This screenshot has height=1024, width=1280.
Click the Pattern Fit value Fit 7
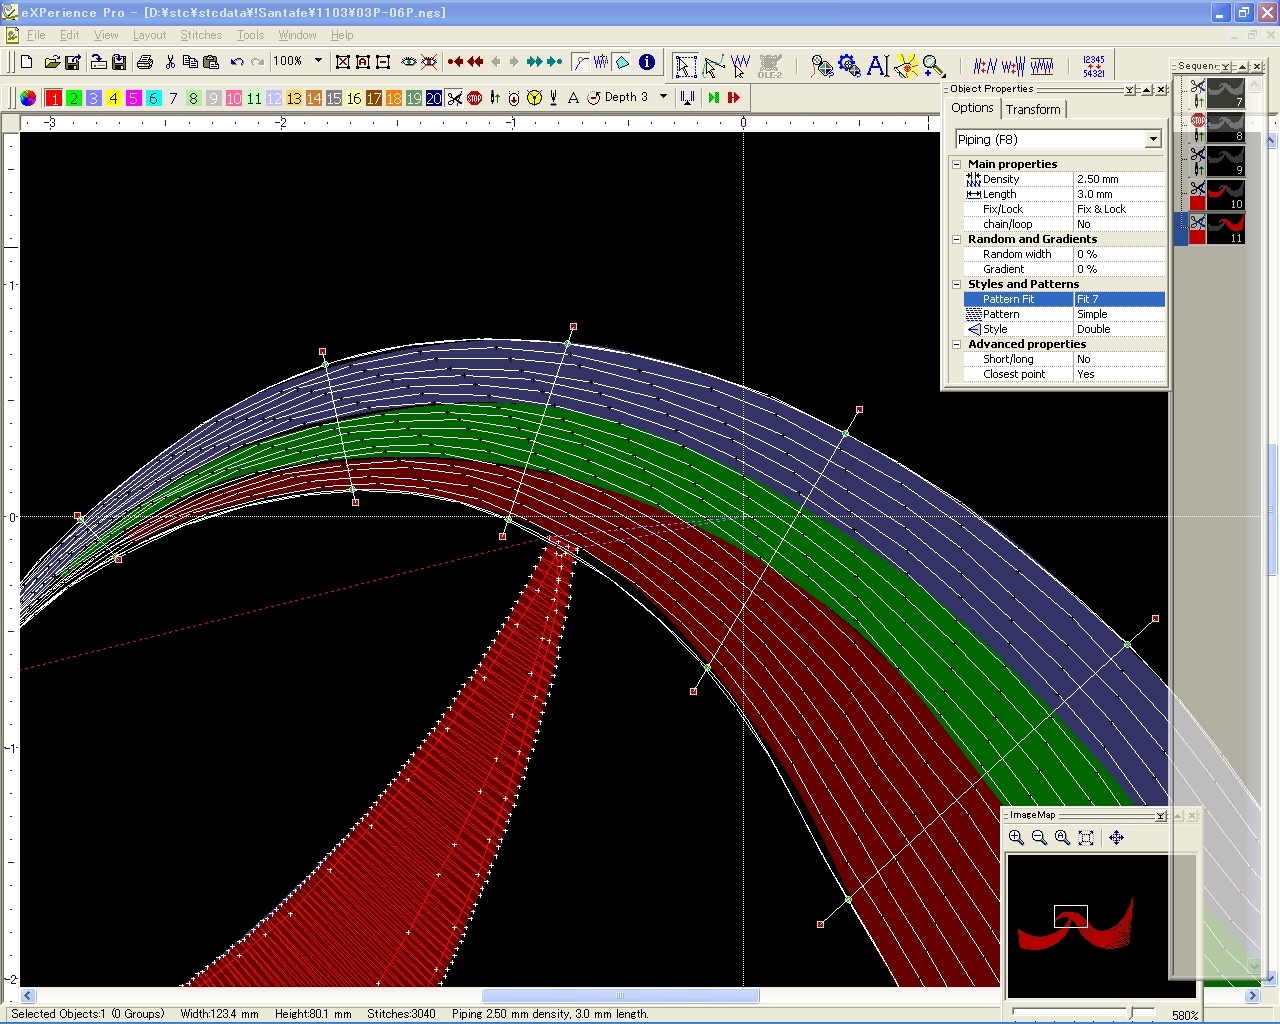(x=1119, y=299)
